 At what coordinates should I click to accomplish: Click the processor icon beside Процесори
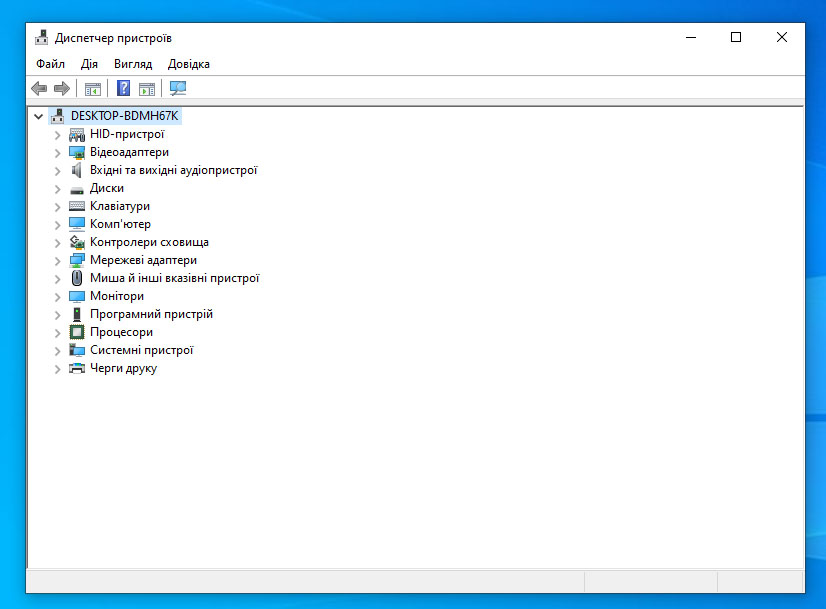(76, 332)
